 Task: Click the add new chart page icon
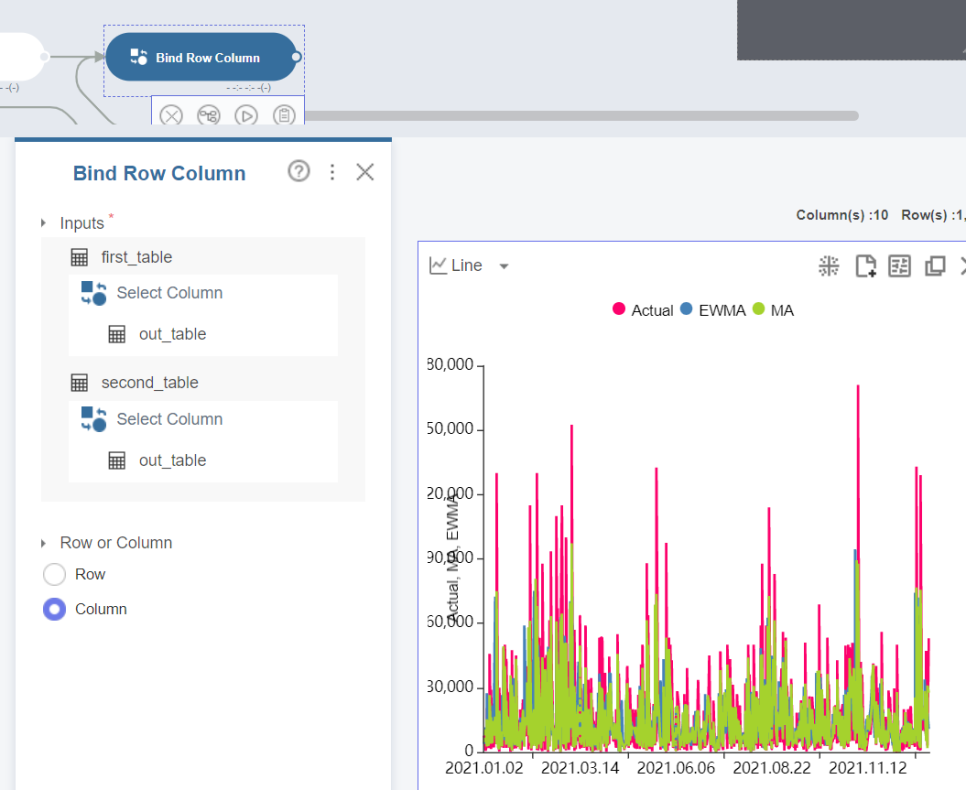coord(866,266)
